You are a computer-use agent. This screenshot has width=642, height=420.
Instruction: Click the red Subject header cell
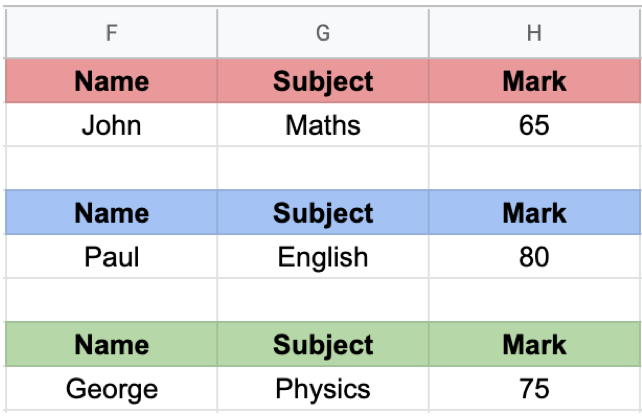click(323, 81)
